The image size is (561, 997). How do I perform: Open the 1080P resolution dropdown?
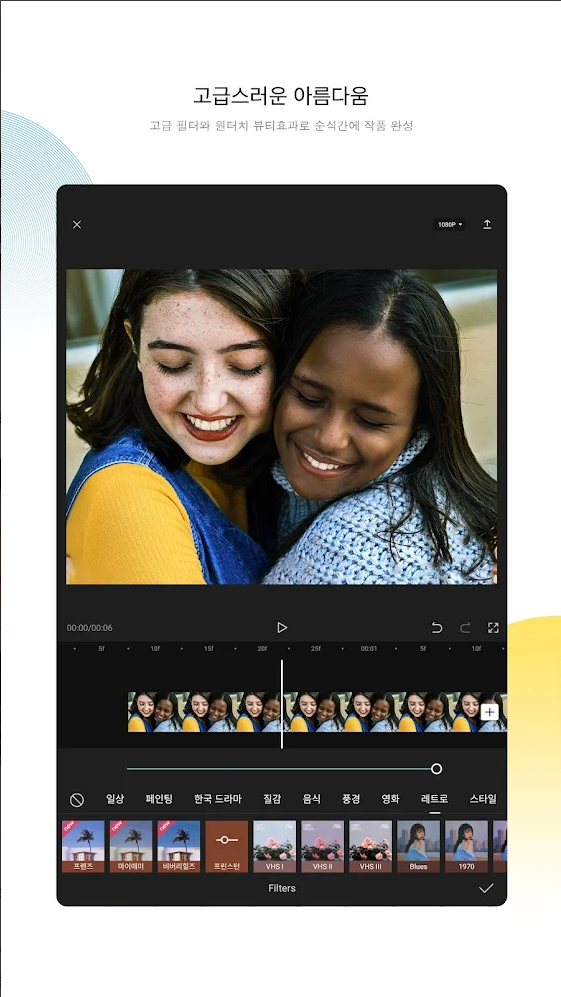click(x=450, y=224)
